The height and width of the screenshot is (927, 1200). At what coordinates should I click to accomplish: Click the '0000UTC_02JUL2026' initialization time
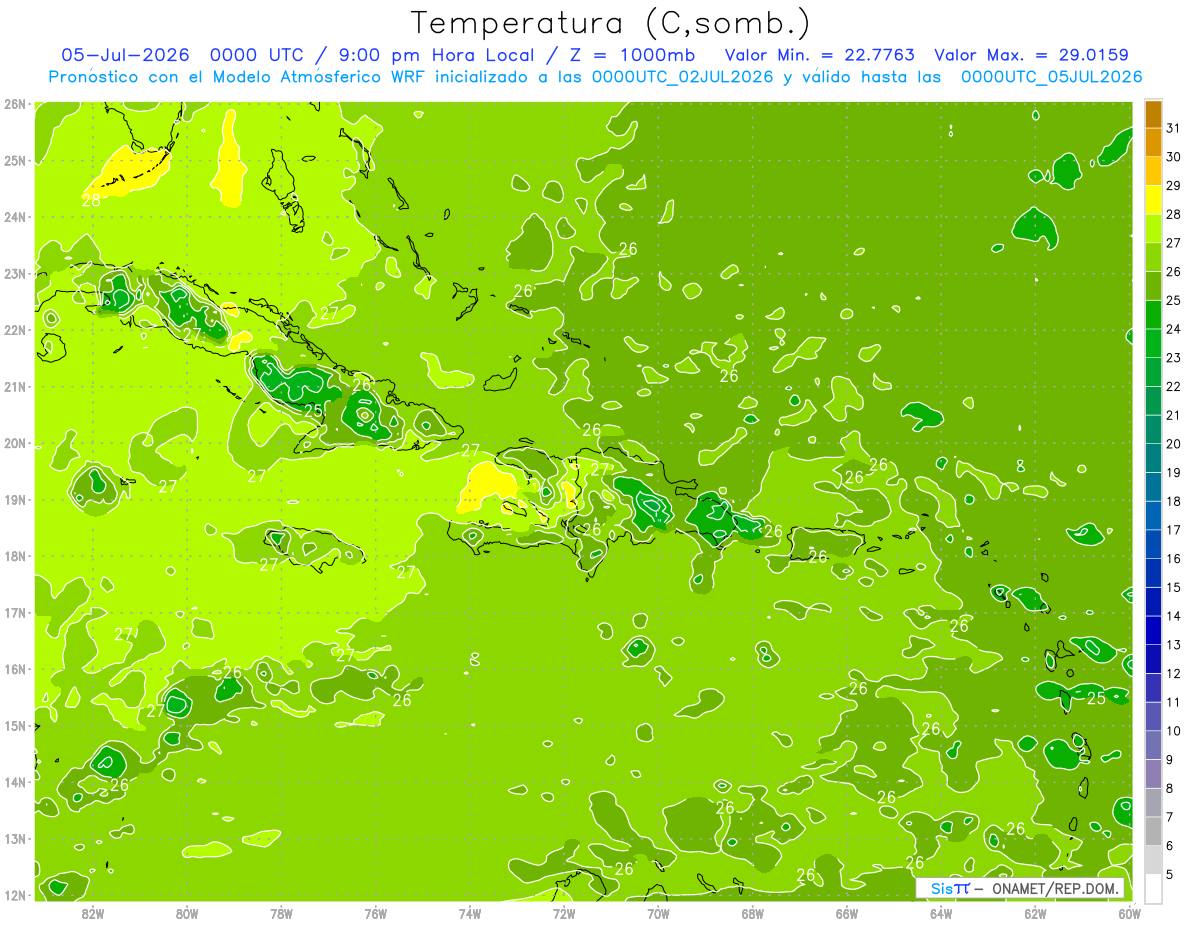[683, 77]
